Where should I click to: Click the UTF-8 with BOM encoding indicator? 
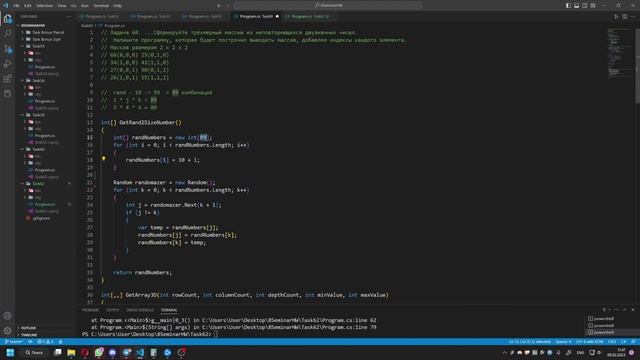[589, 342]
